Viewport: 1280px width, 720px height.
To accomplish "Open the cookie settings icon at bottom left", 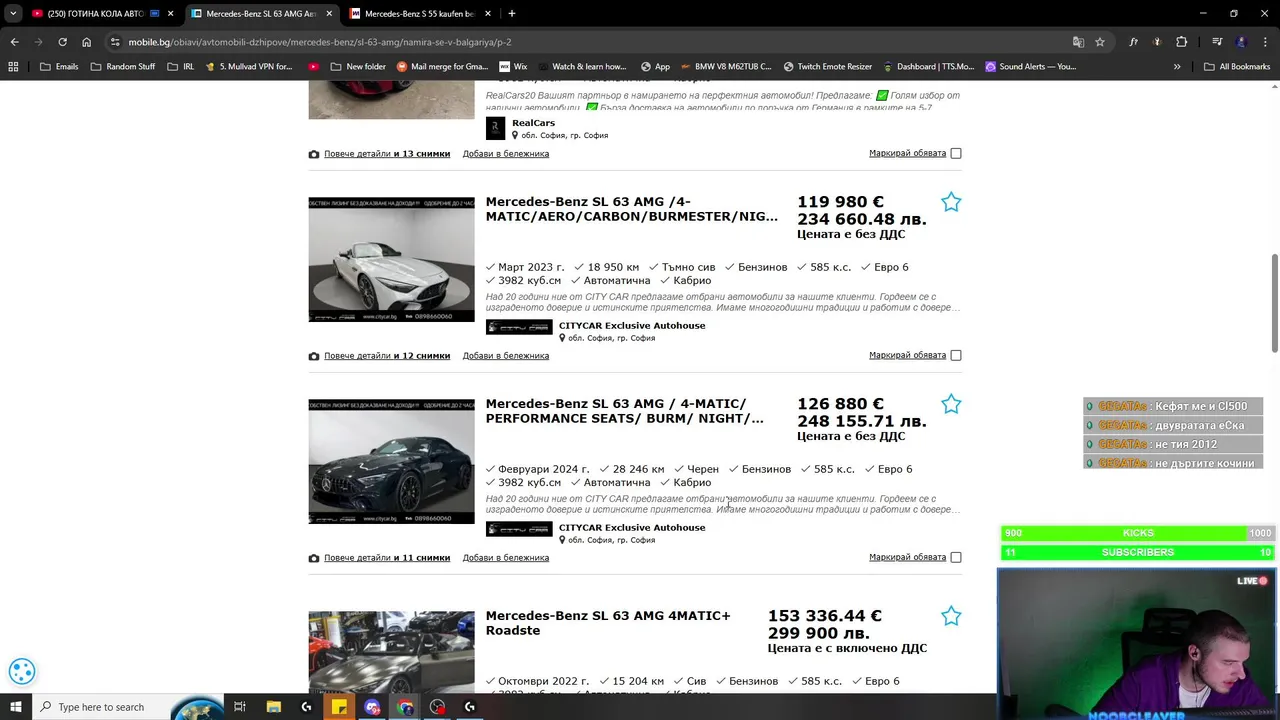I will [22, 671].
